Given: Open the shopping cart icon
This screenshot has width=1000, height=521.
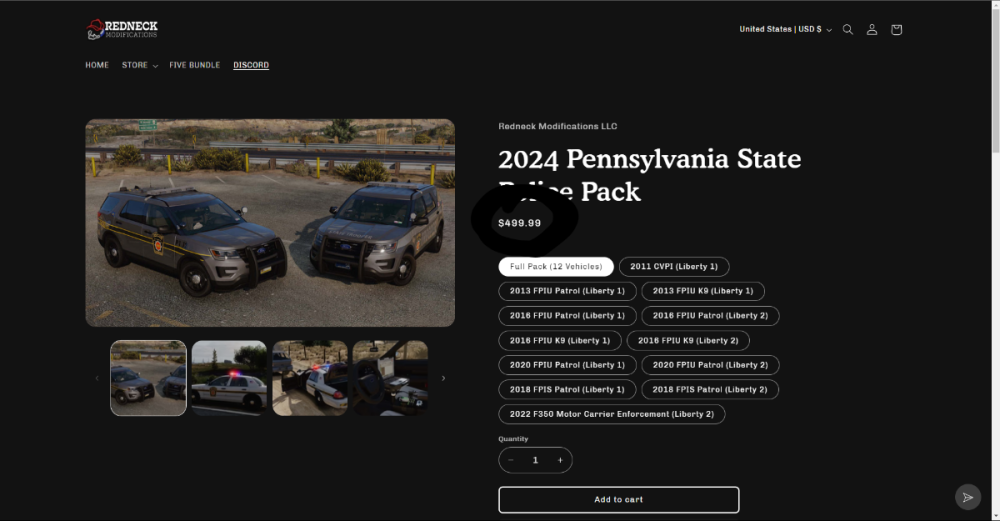Looking at the screenshot, I should click(896, 29).
